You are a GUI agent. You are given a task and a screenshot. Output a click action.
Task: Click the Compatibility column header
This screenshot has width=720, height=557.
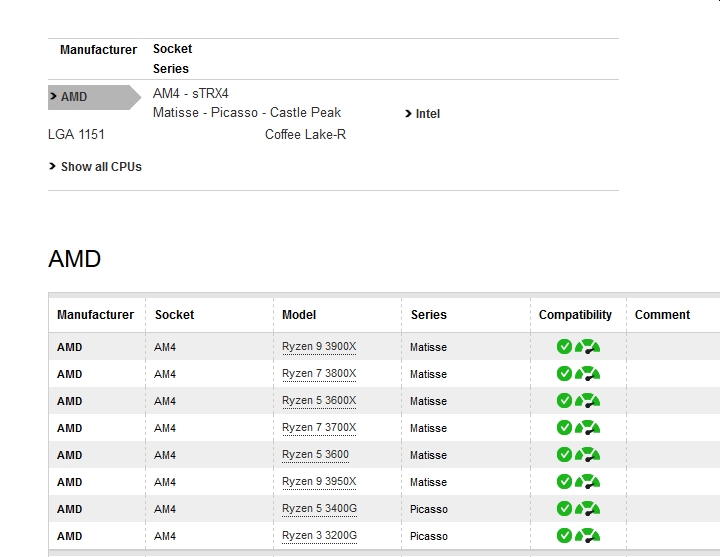[x=575, y=315]
